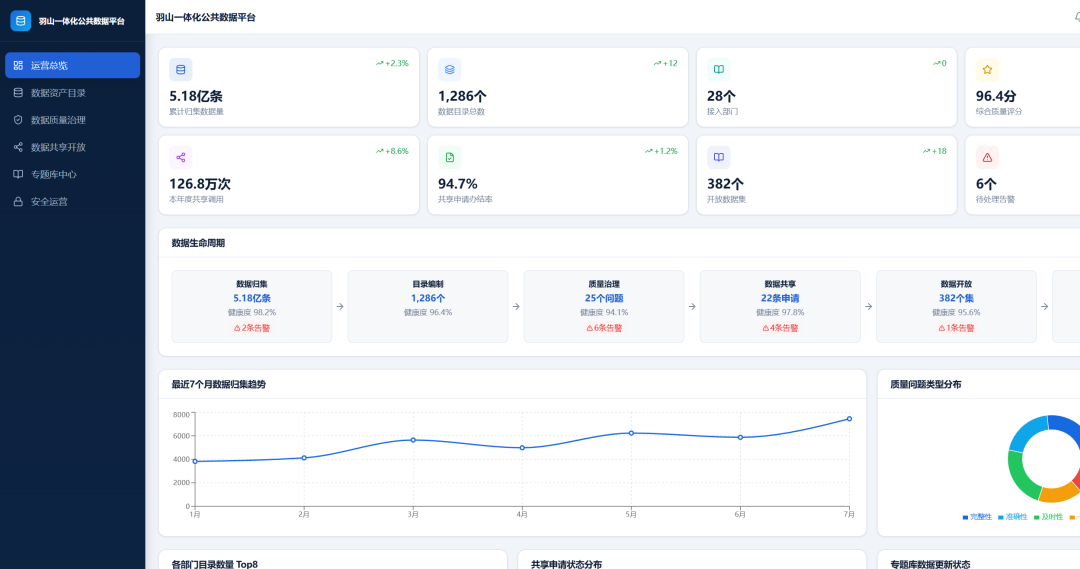Click the platform database logo icon

tap(21, 21)
